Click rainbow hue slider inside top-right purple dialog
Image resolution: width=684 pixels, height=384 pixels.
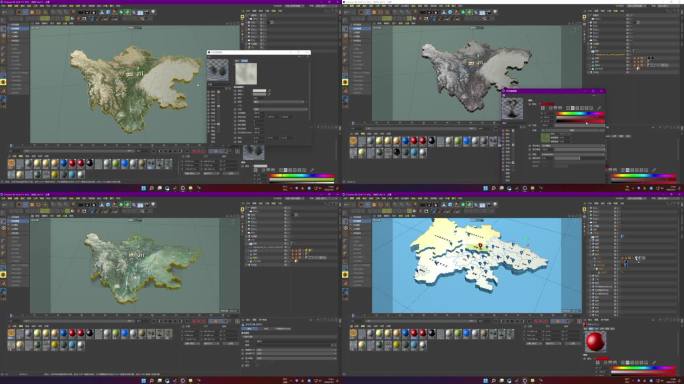click(x=581, y=113)
